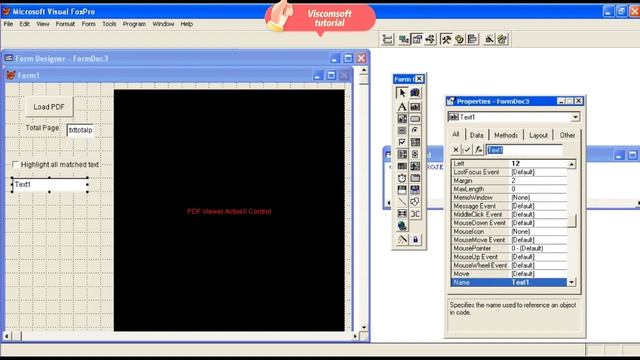Viewport: 640px width, 360px height.
Task: Select the Option Group radio tool
Action: [x=415, y=131]
